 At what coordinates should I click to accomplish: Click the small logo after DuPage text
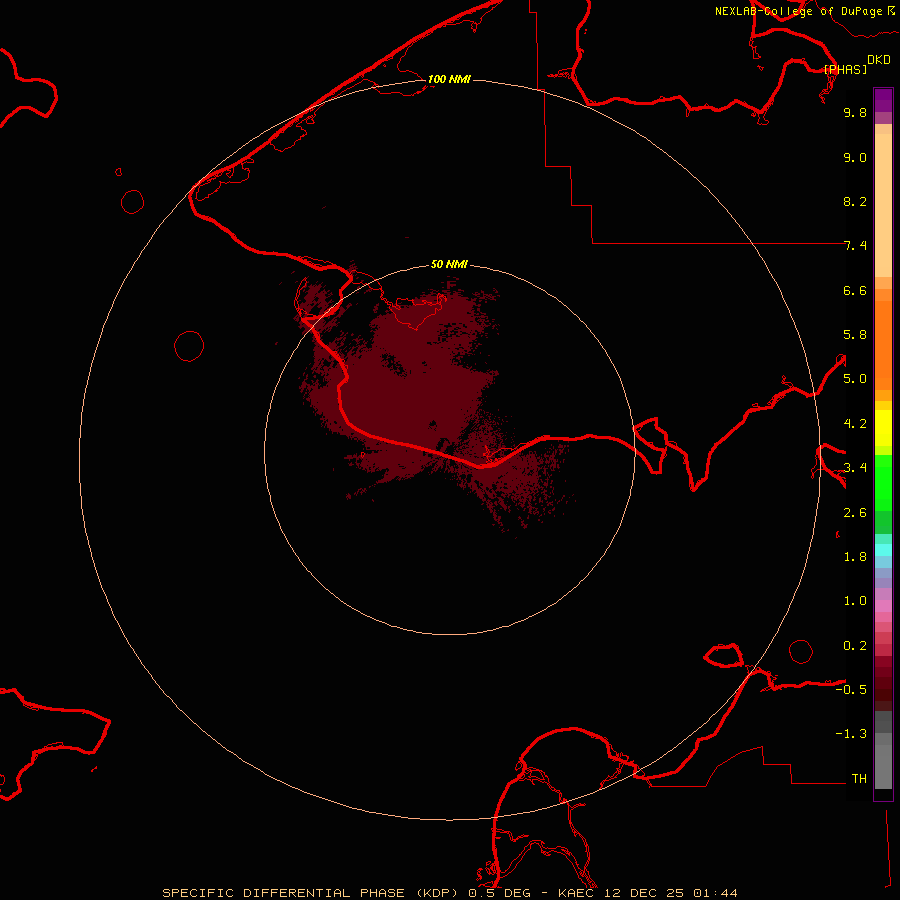click(891, 10)
